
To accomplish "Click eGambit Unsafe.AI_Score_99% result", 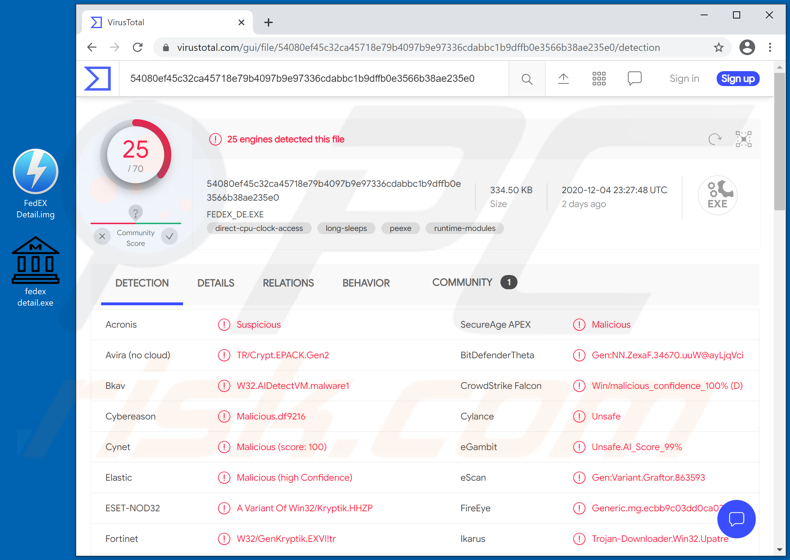I will pyautogui.click(x=637, y=447).
